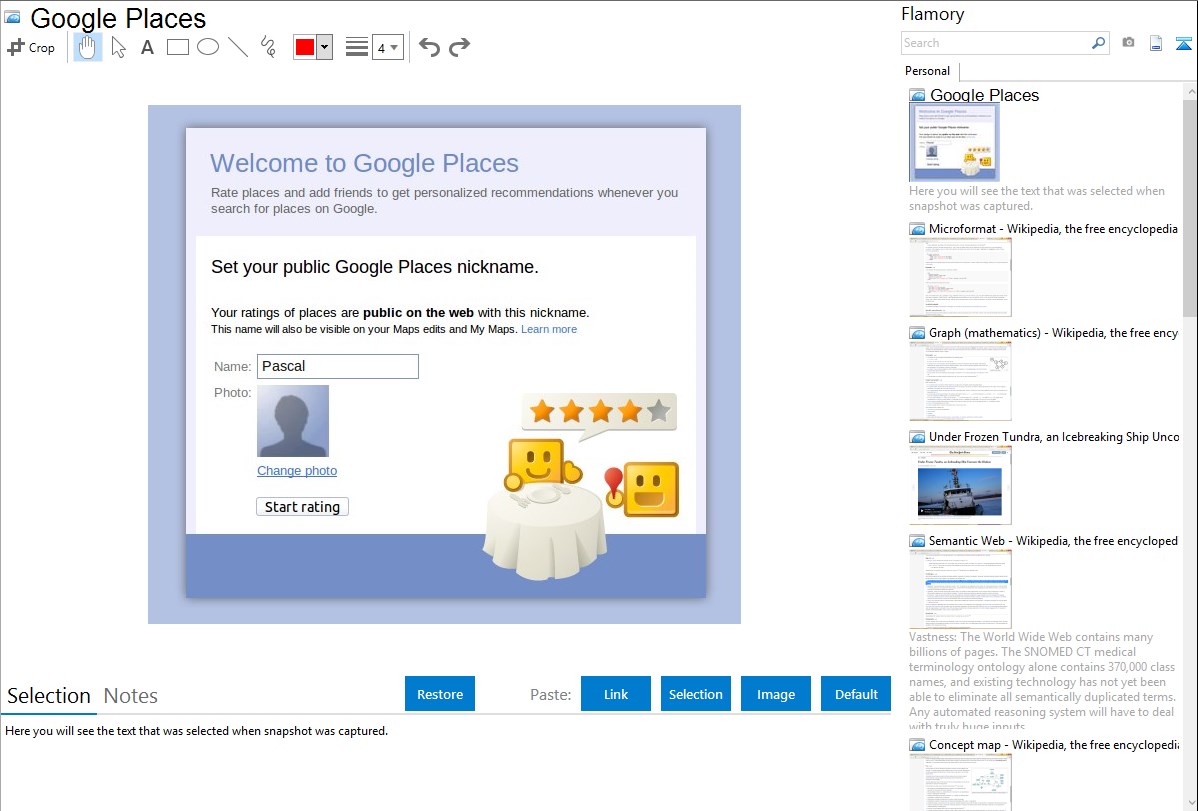Redo the last annotation
Image resolution: width=1198 pixels, height=811 pixels.
459,47
